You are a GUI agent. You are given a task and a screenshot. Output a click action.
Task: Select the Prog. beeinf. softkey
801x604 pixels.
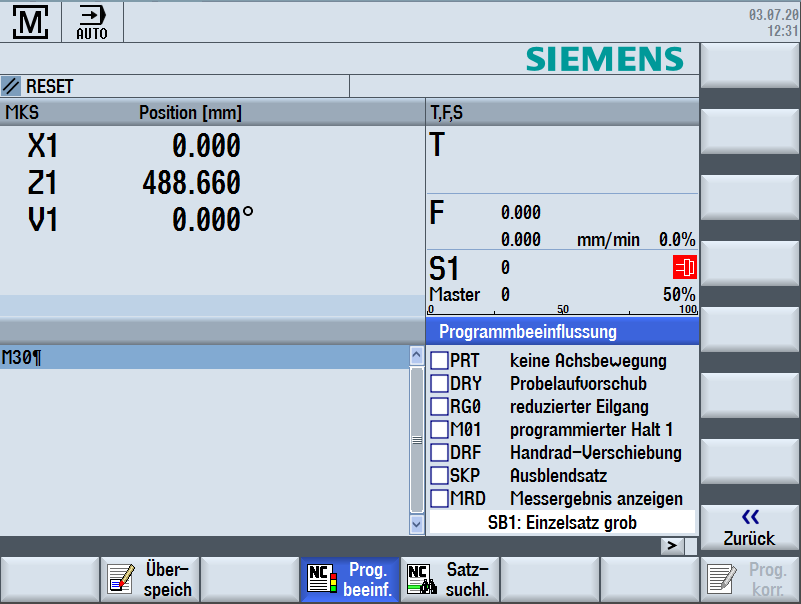pos(350,579)
